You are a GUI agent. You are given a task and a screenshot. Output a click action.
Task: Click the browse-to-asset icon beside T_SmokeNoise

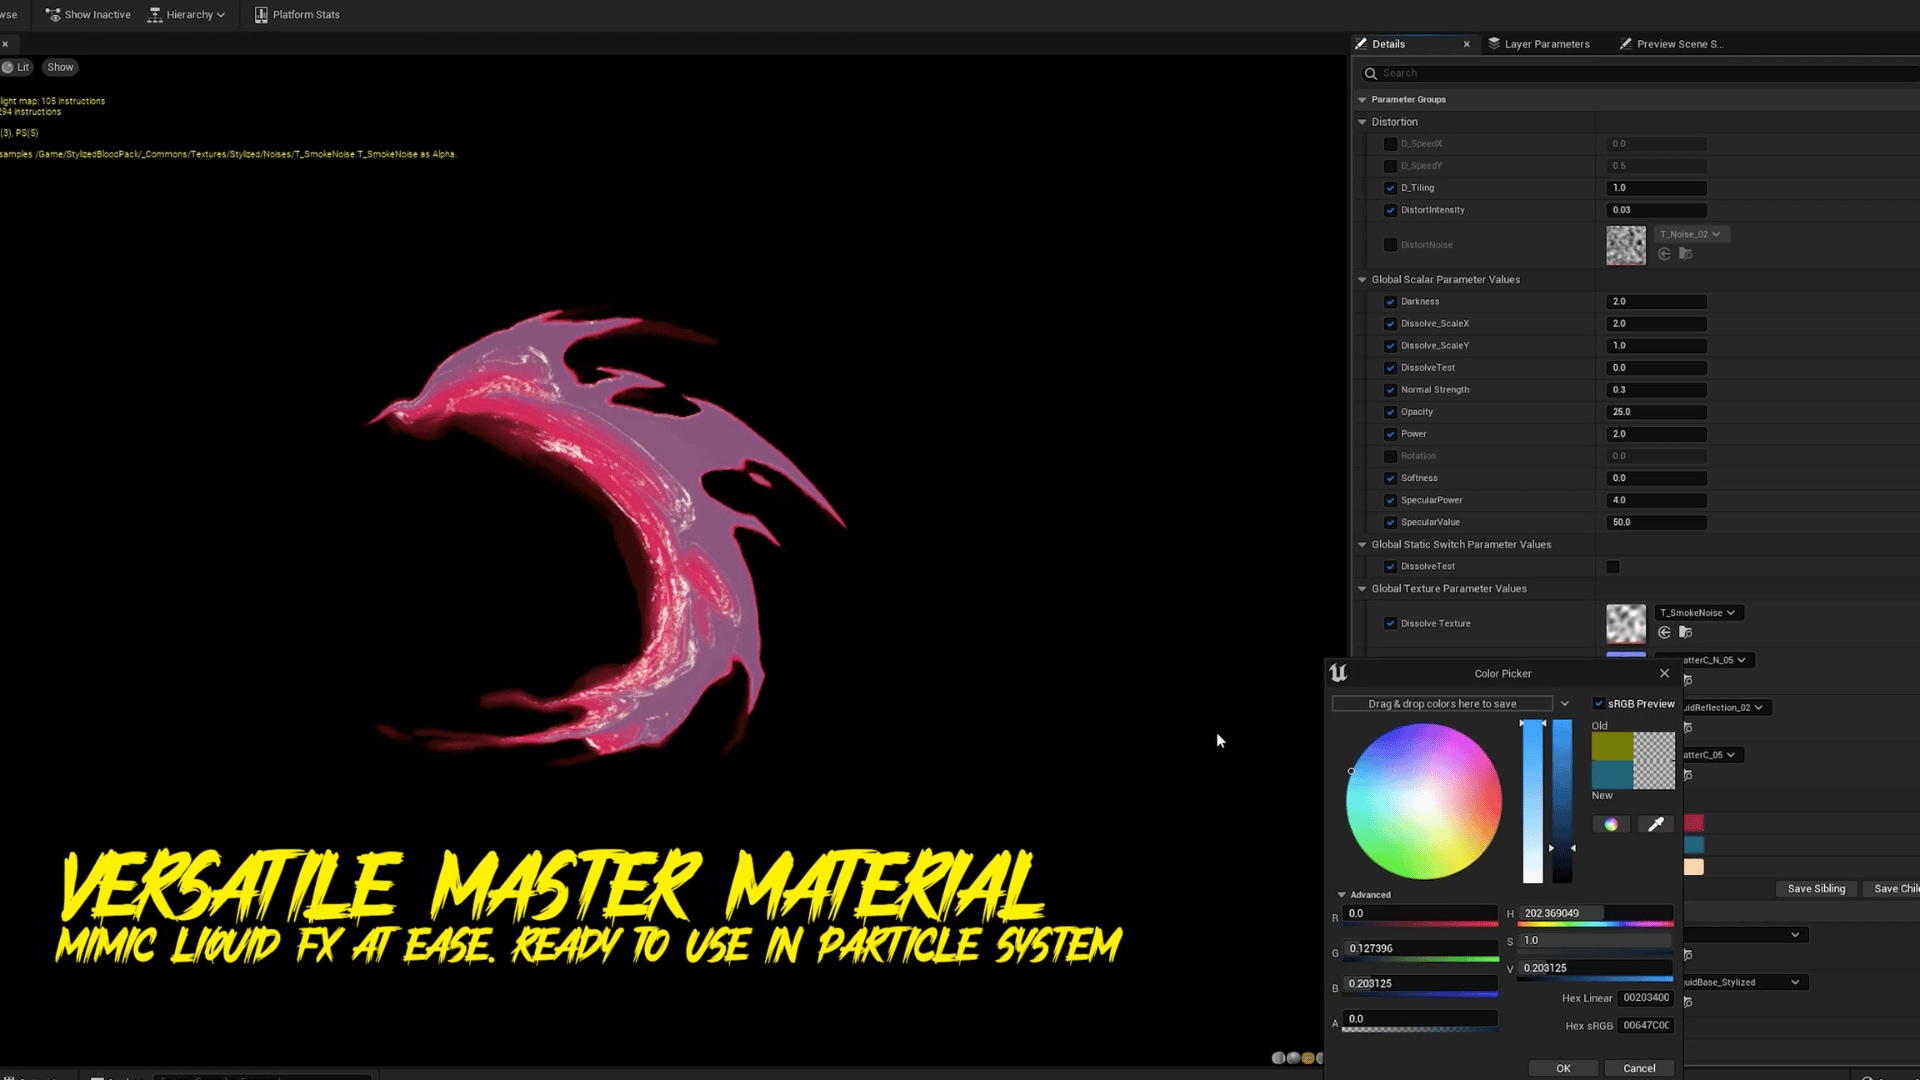click(x=1686, y=632)
